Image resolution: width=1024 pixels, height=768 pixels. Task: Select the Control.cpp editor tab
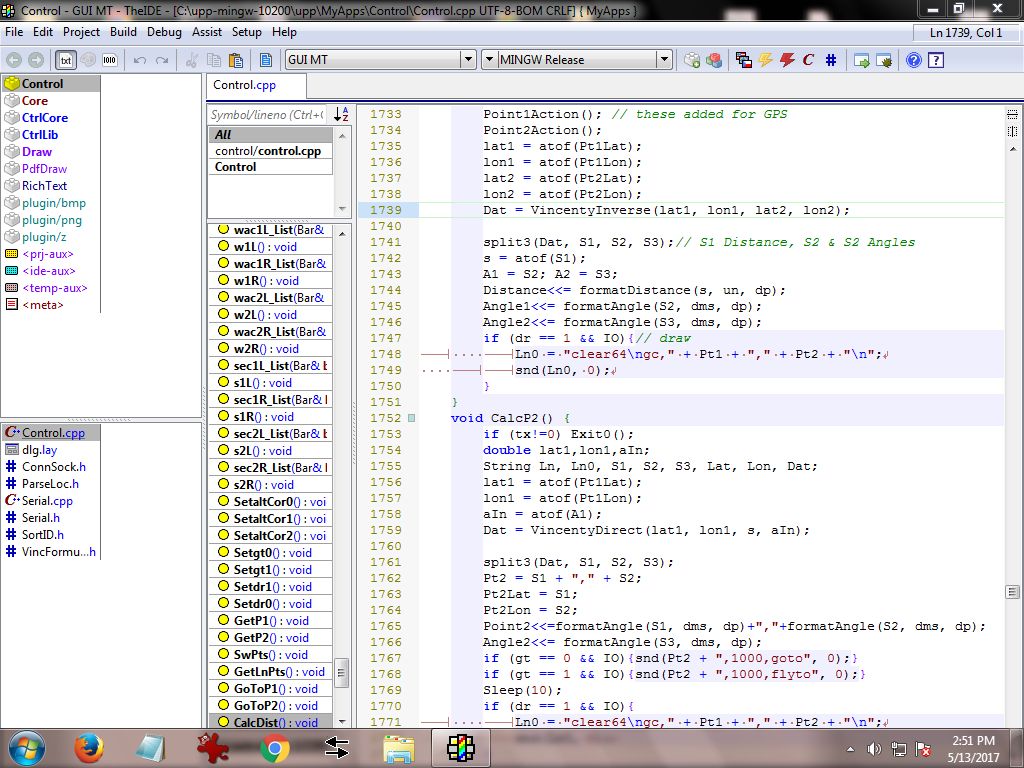click(244, 85)
